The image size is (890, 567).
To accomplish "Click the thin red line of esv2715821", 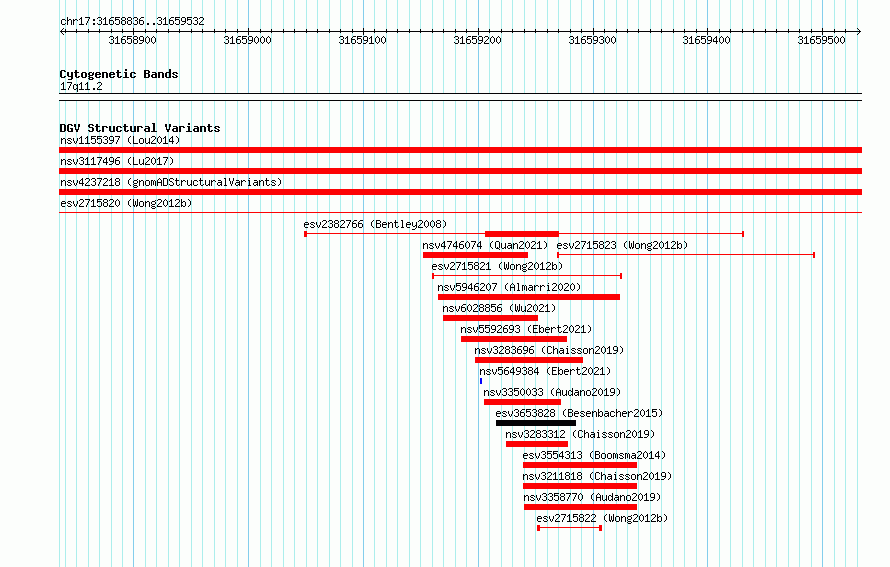I will click(x=527, y=276).
